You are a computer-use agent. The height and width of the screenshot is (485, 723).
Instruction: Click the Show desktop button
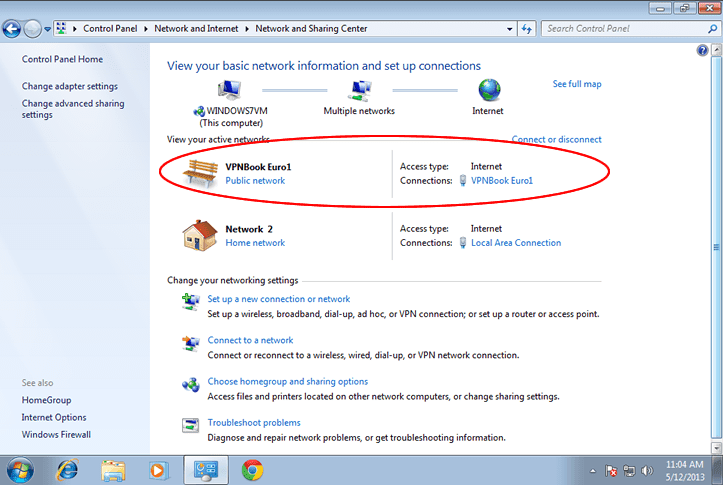point(717,470)
